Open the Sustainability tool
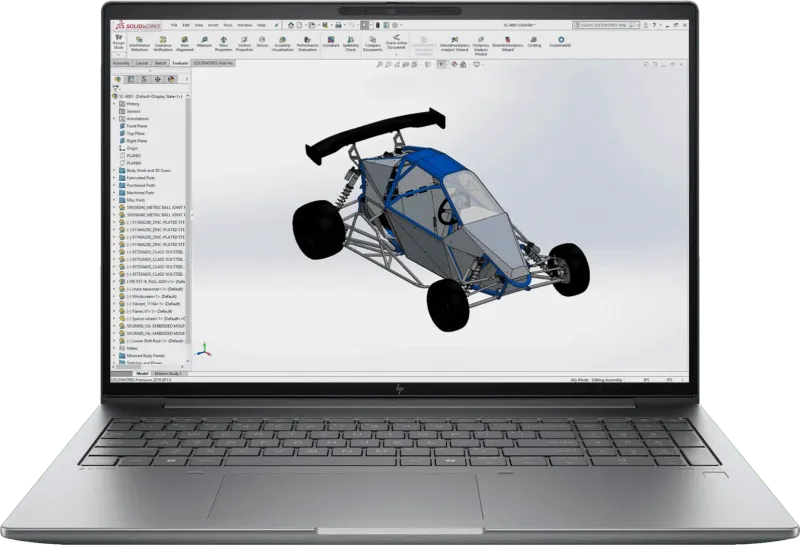The height and width of the screenshot is (545, 800). pyautogui.click(x=560, y=42)
